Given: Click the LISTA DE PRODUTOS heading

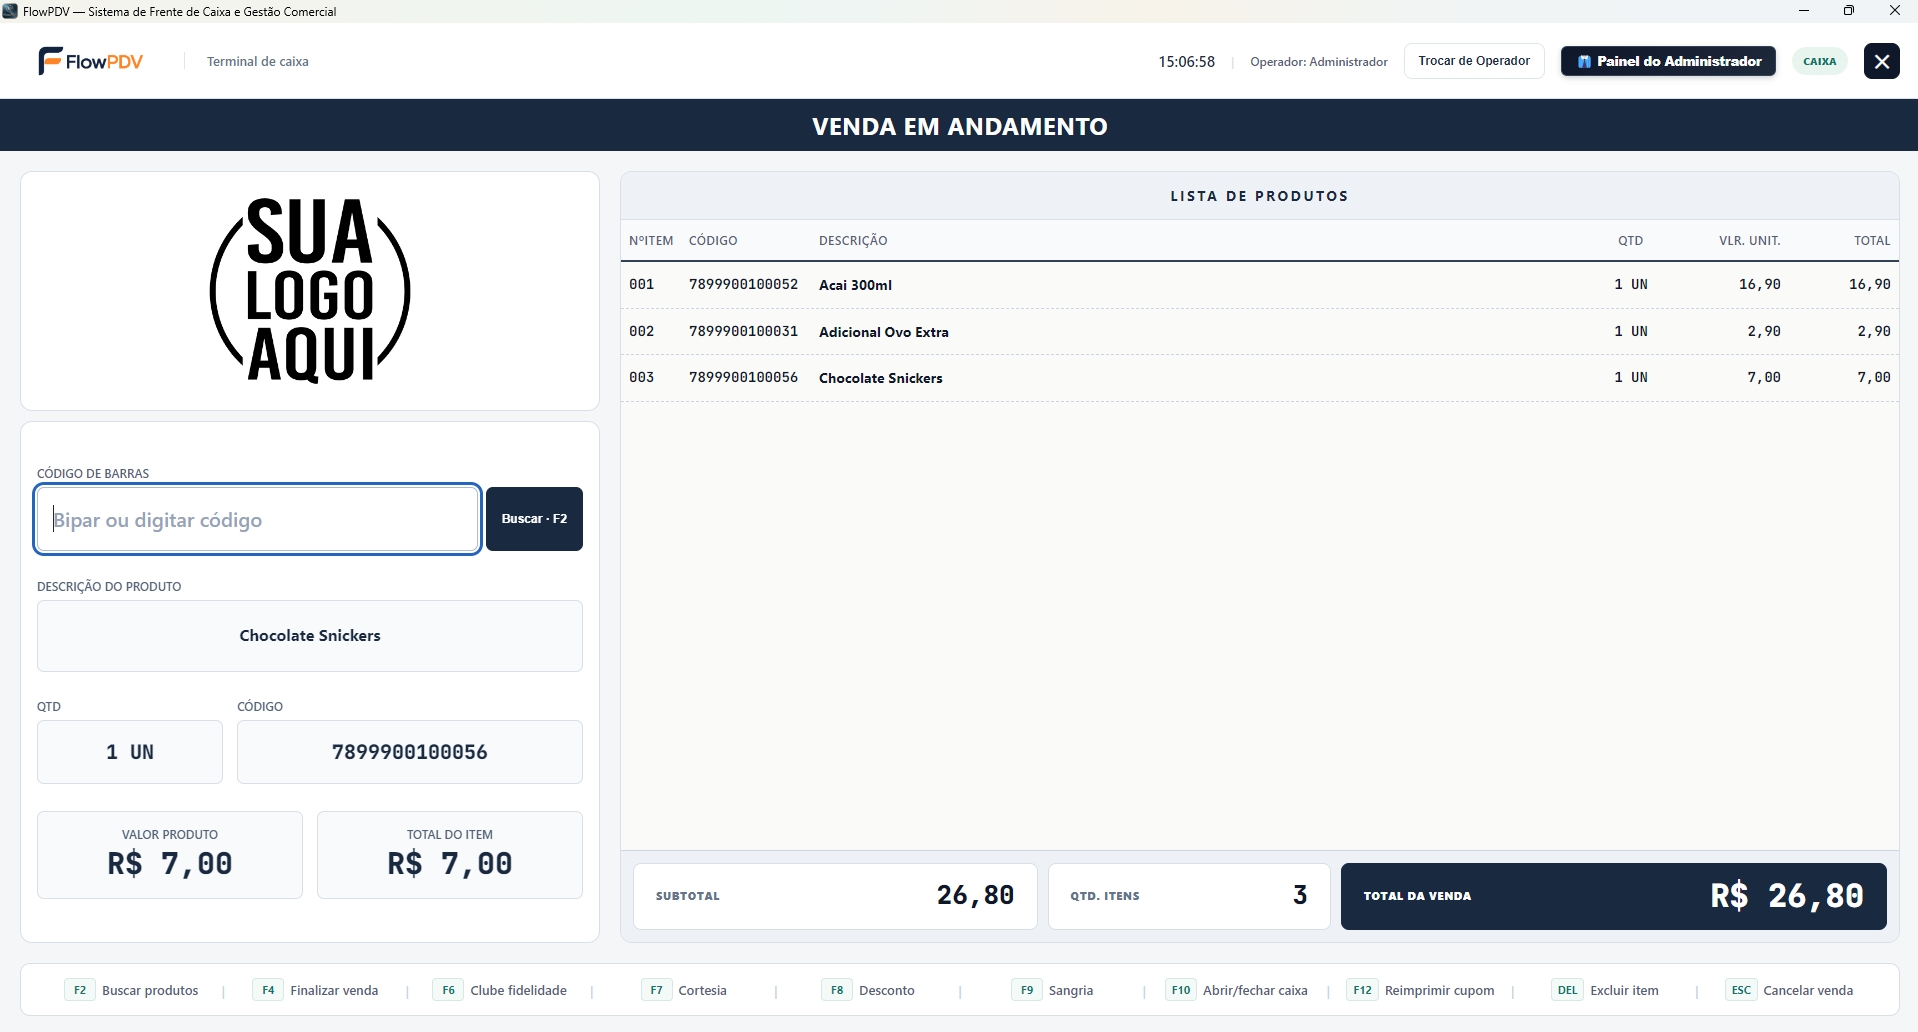Looking at the screenshot, I should (1259, 196).
